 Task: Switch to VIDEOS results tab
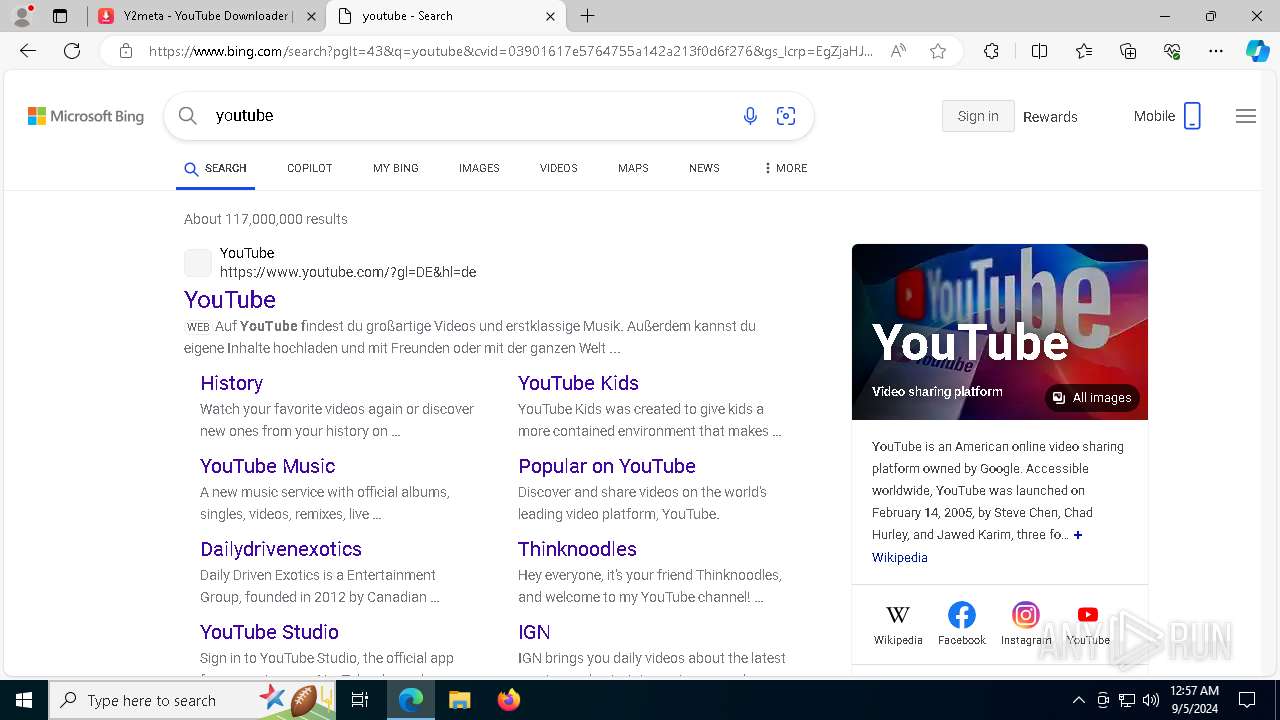click(559, 168)
